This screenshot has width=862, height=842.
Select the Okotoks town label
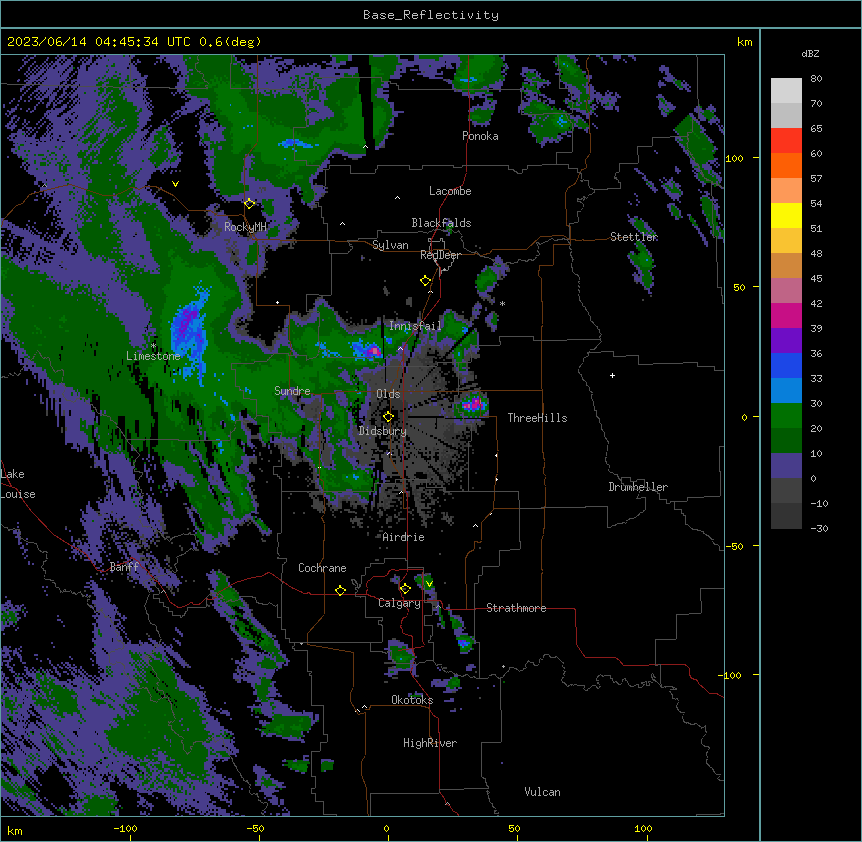point(412,700)
